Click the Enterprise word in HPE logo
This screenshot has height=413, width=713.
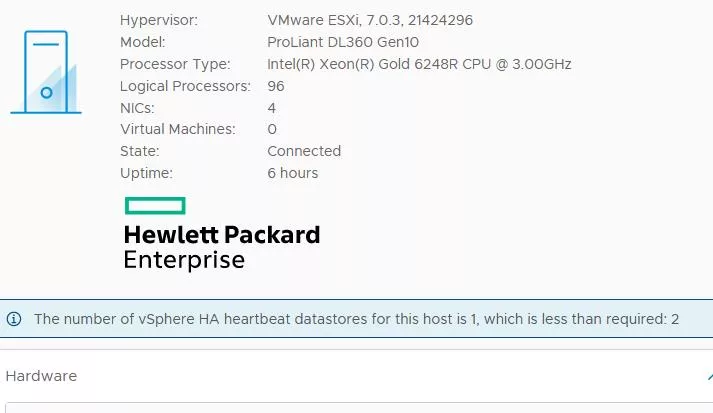click(184, 260)
